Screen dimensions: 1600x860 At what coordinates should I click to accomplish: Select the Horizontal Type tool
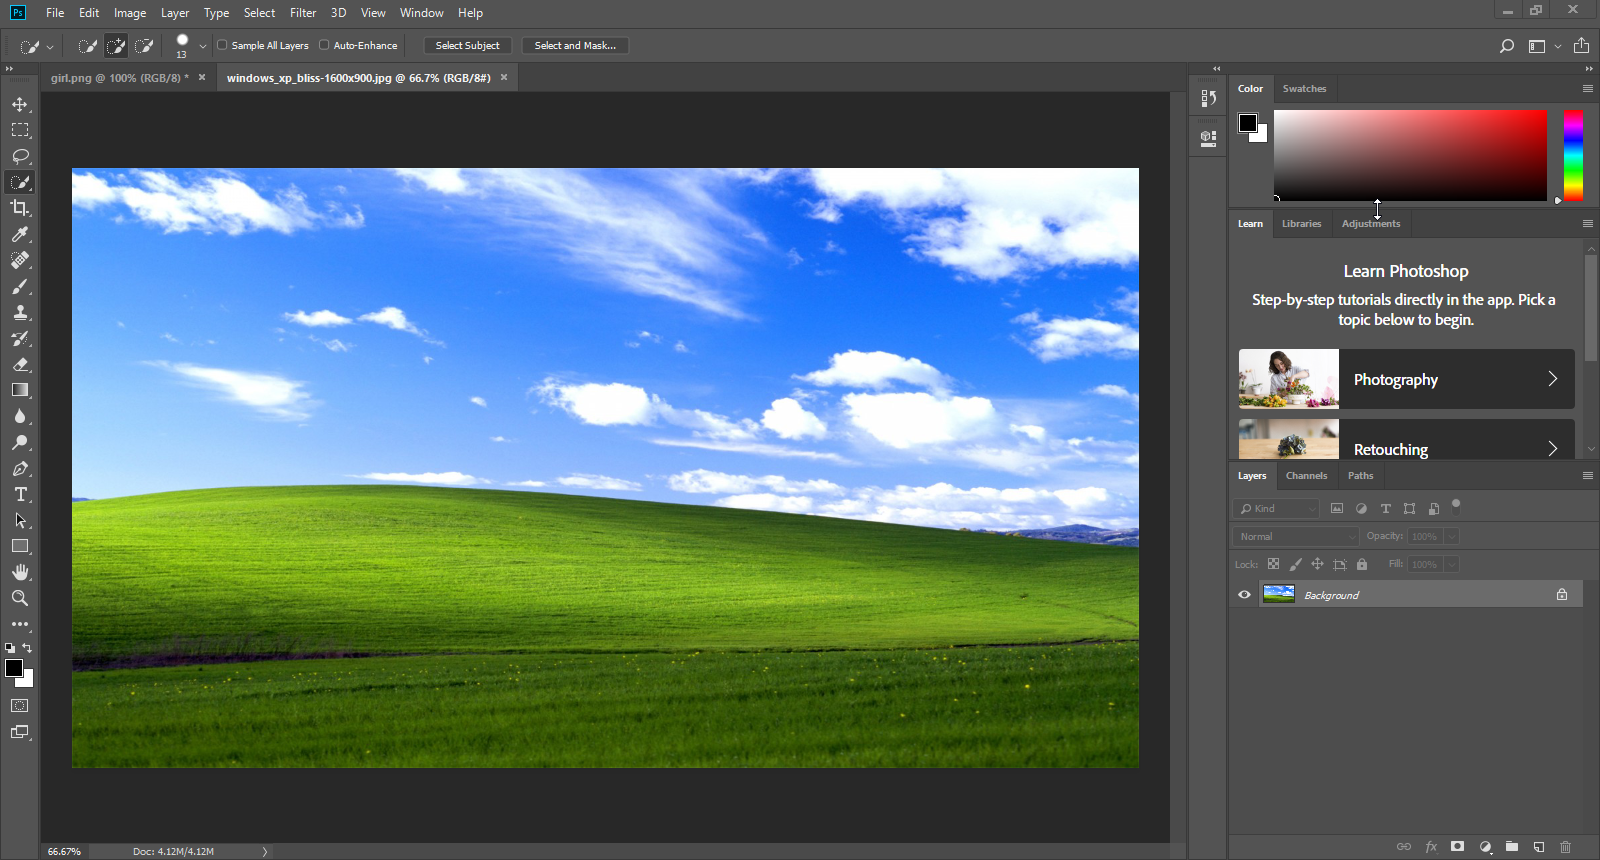(x=20, y=494)
